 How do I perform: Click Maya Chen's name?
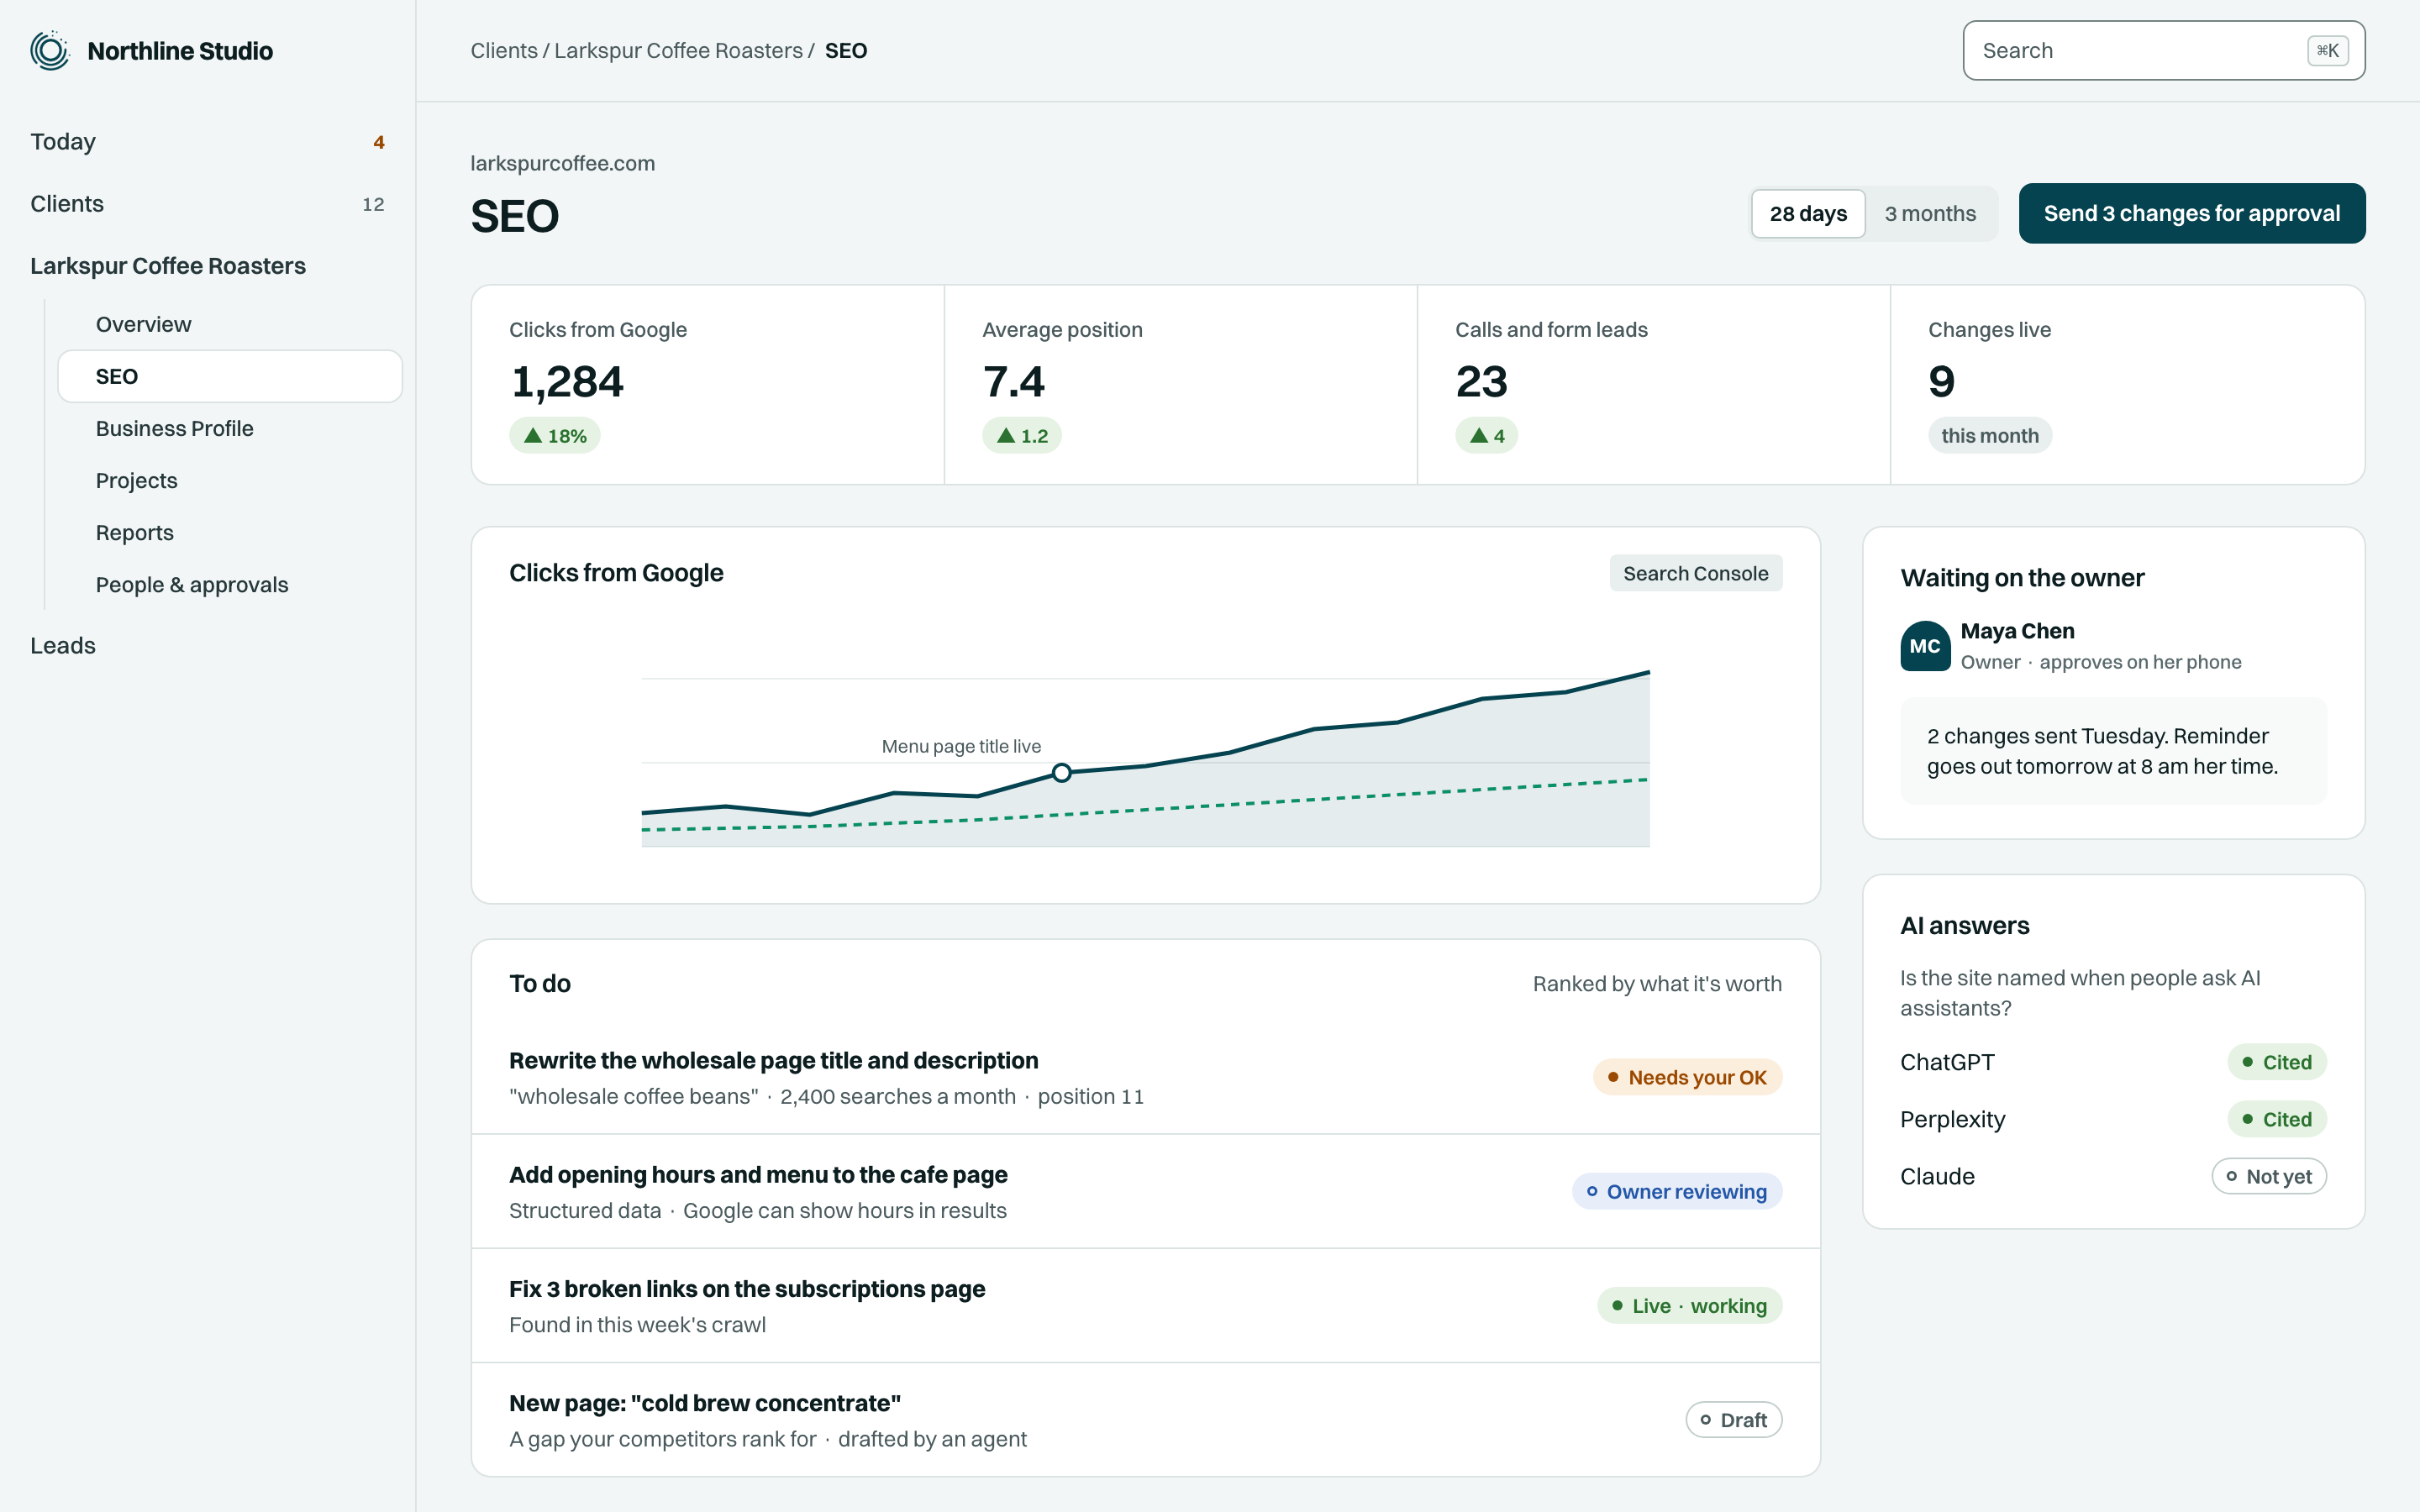(x=2017, y=631)
